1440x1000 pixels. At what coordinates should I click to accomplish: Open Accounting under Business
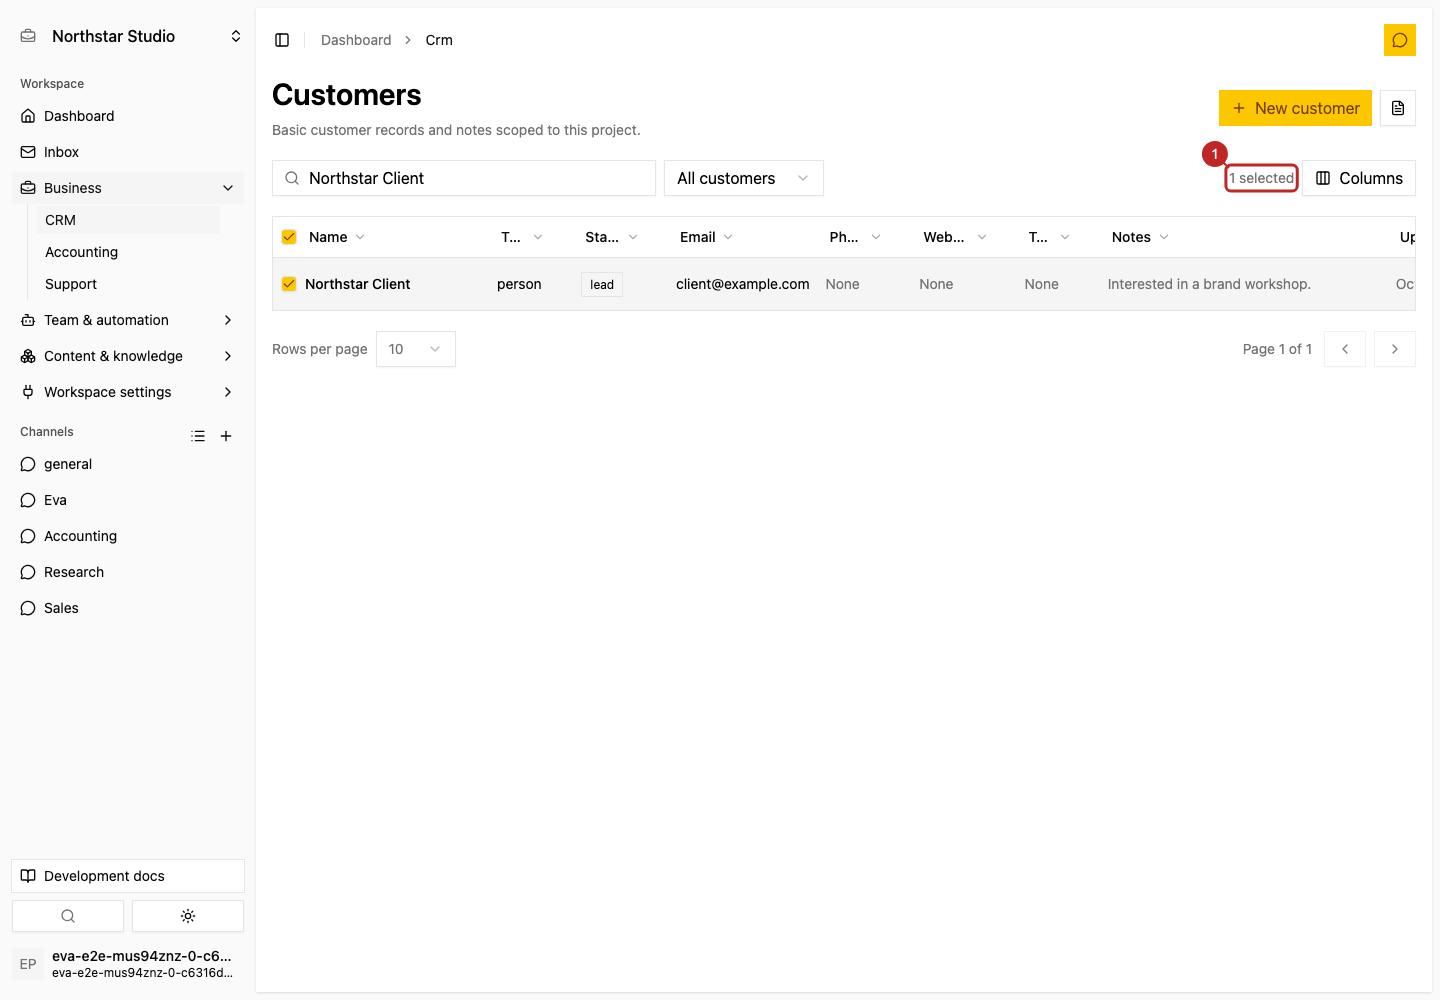point(128,252)
